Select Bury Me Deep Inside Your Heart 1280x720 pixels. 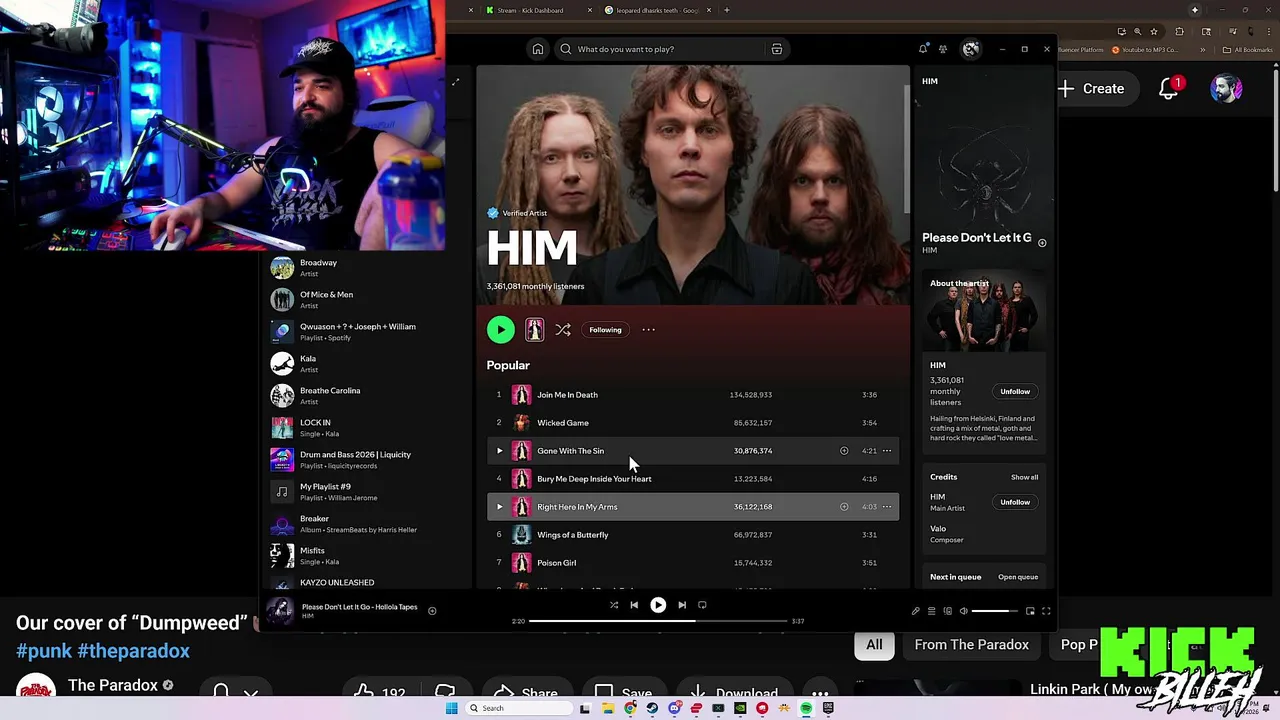(x=594, y=479)
